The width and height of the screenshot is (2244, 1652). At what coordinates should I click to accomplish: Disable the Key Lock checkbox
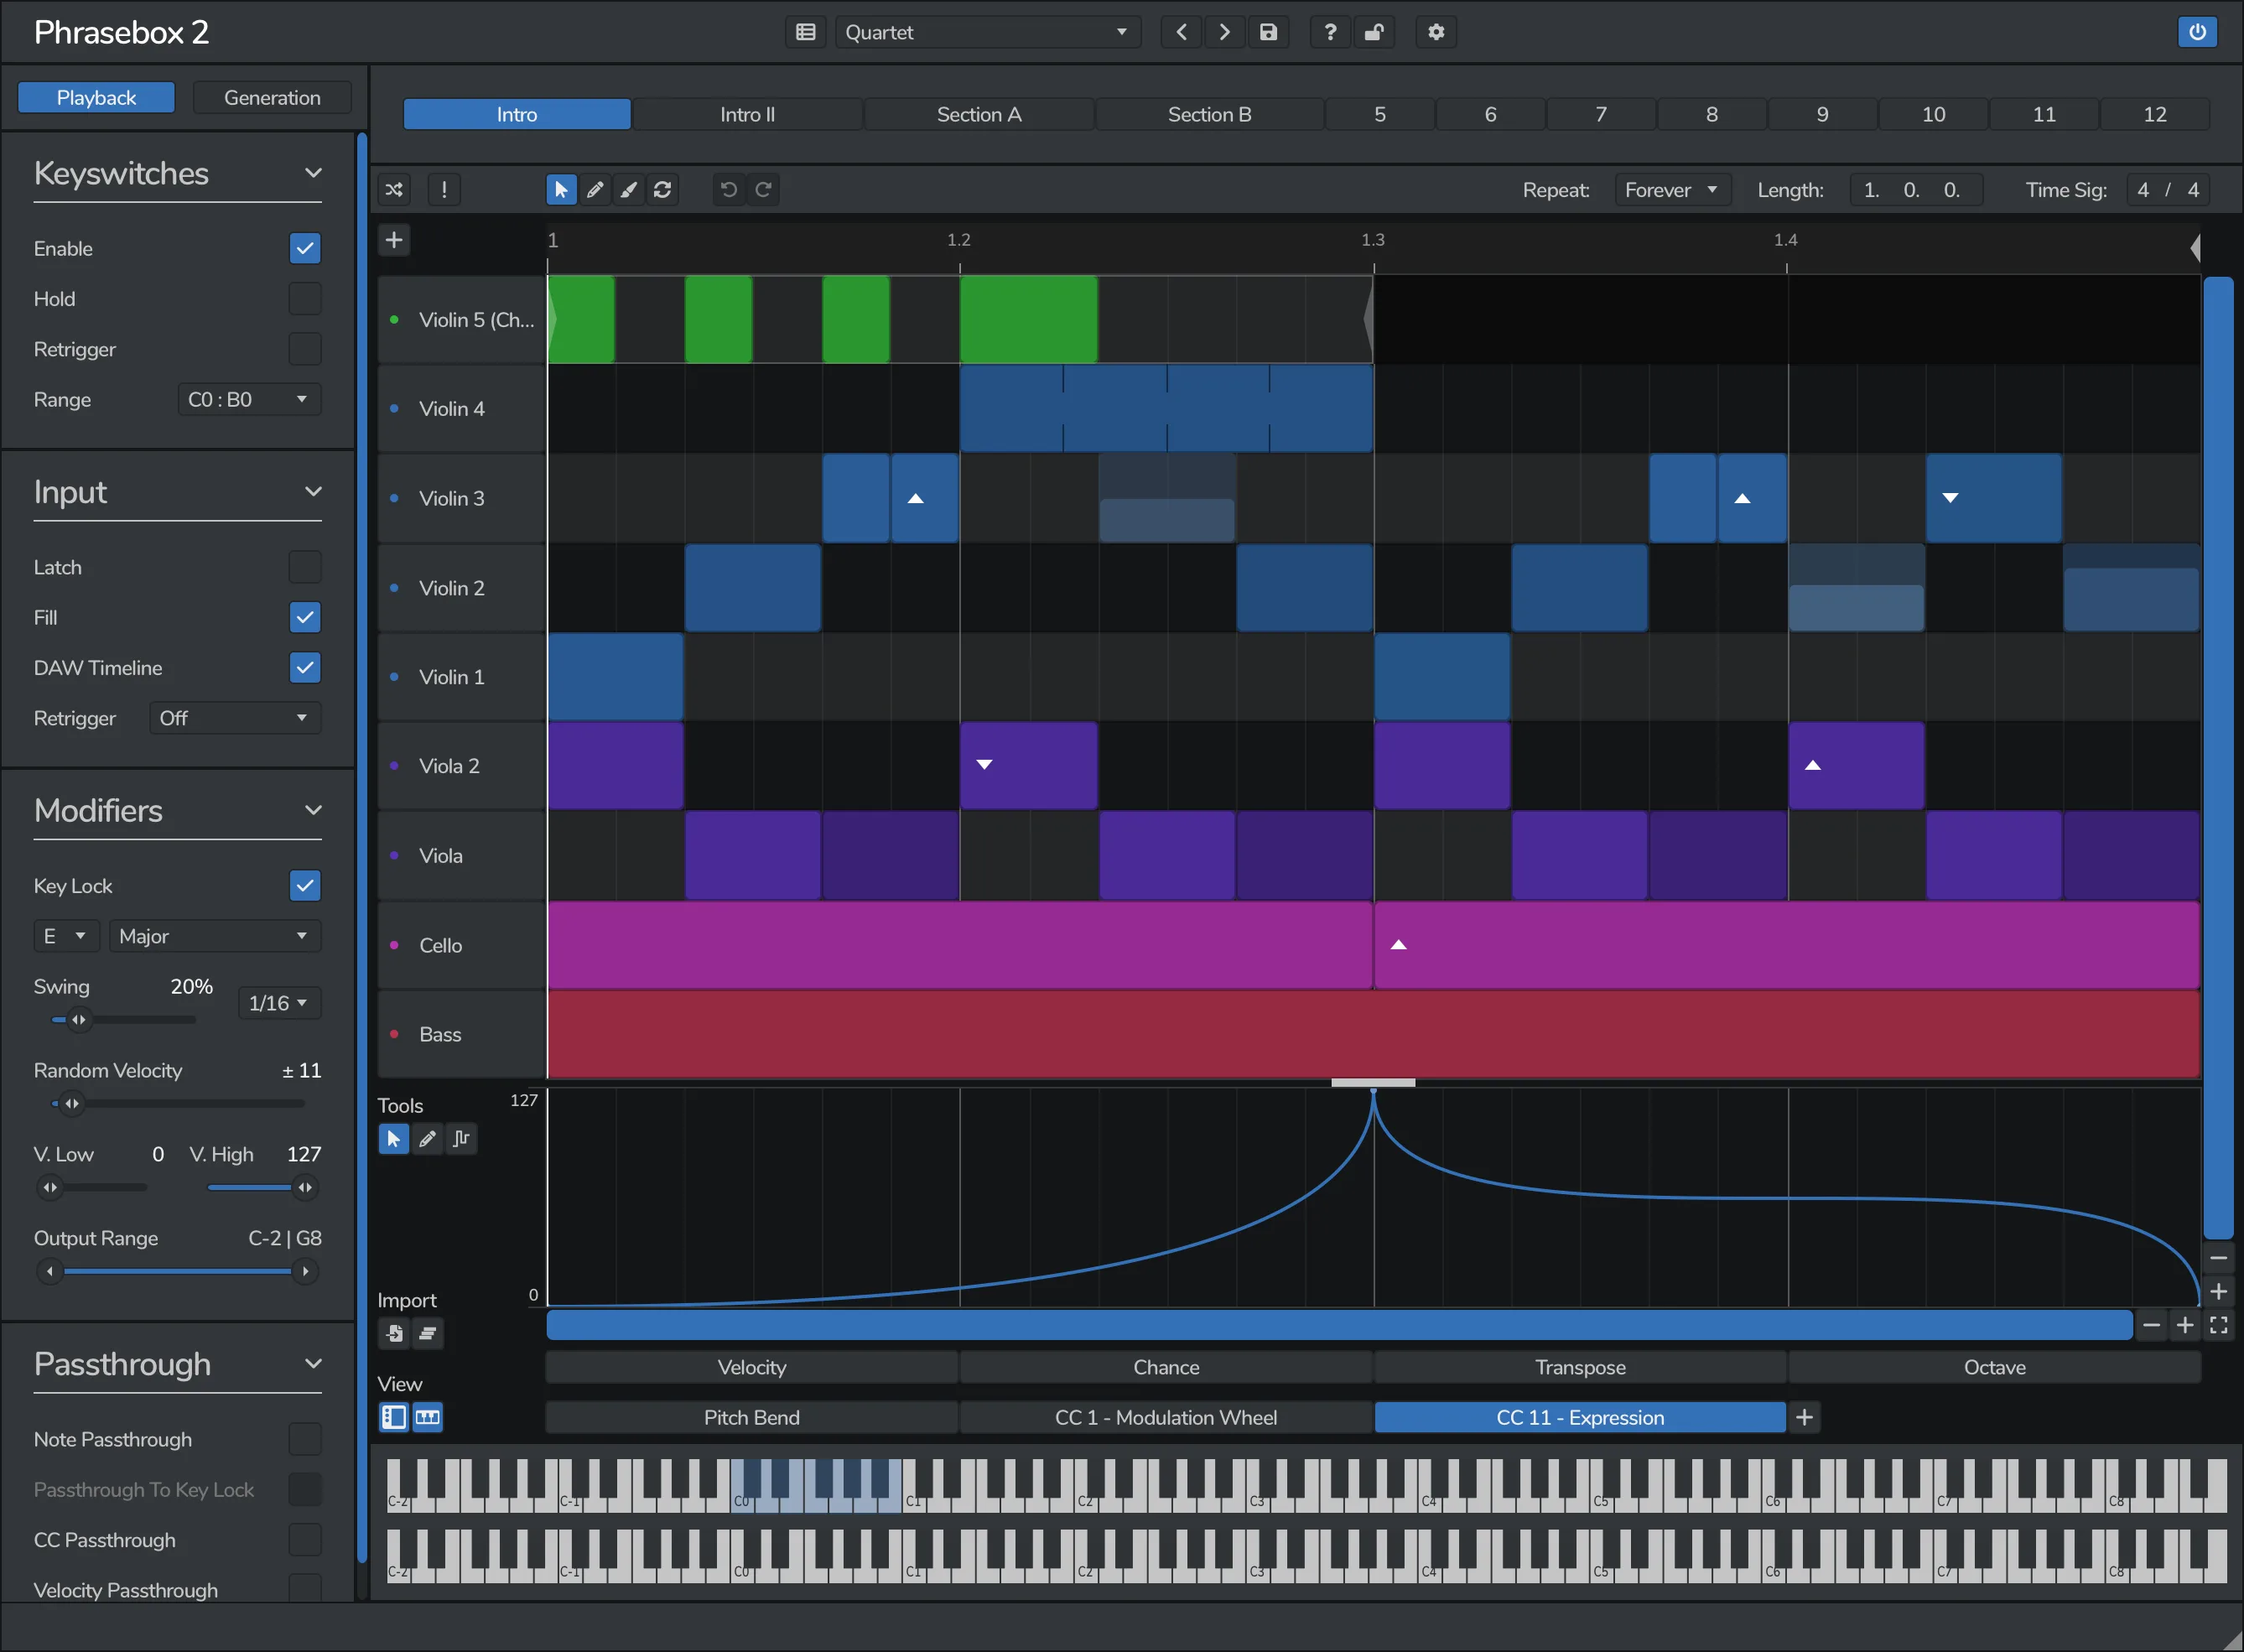(305, 885)
